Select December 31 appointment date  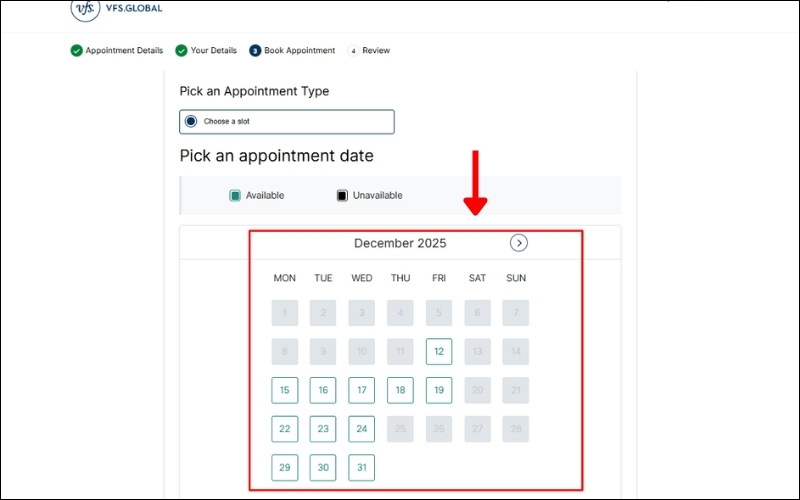click(x=362, y=467)
